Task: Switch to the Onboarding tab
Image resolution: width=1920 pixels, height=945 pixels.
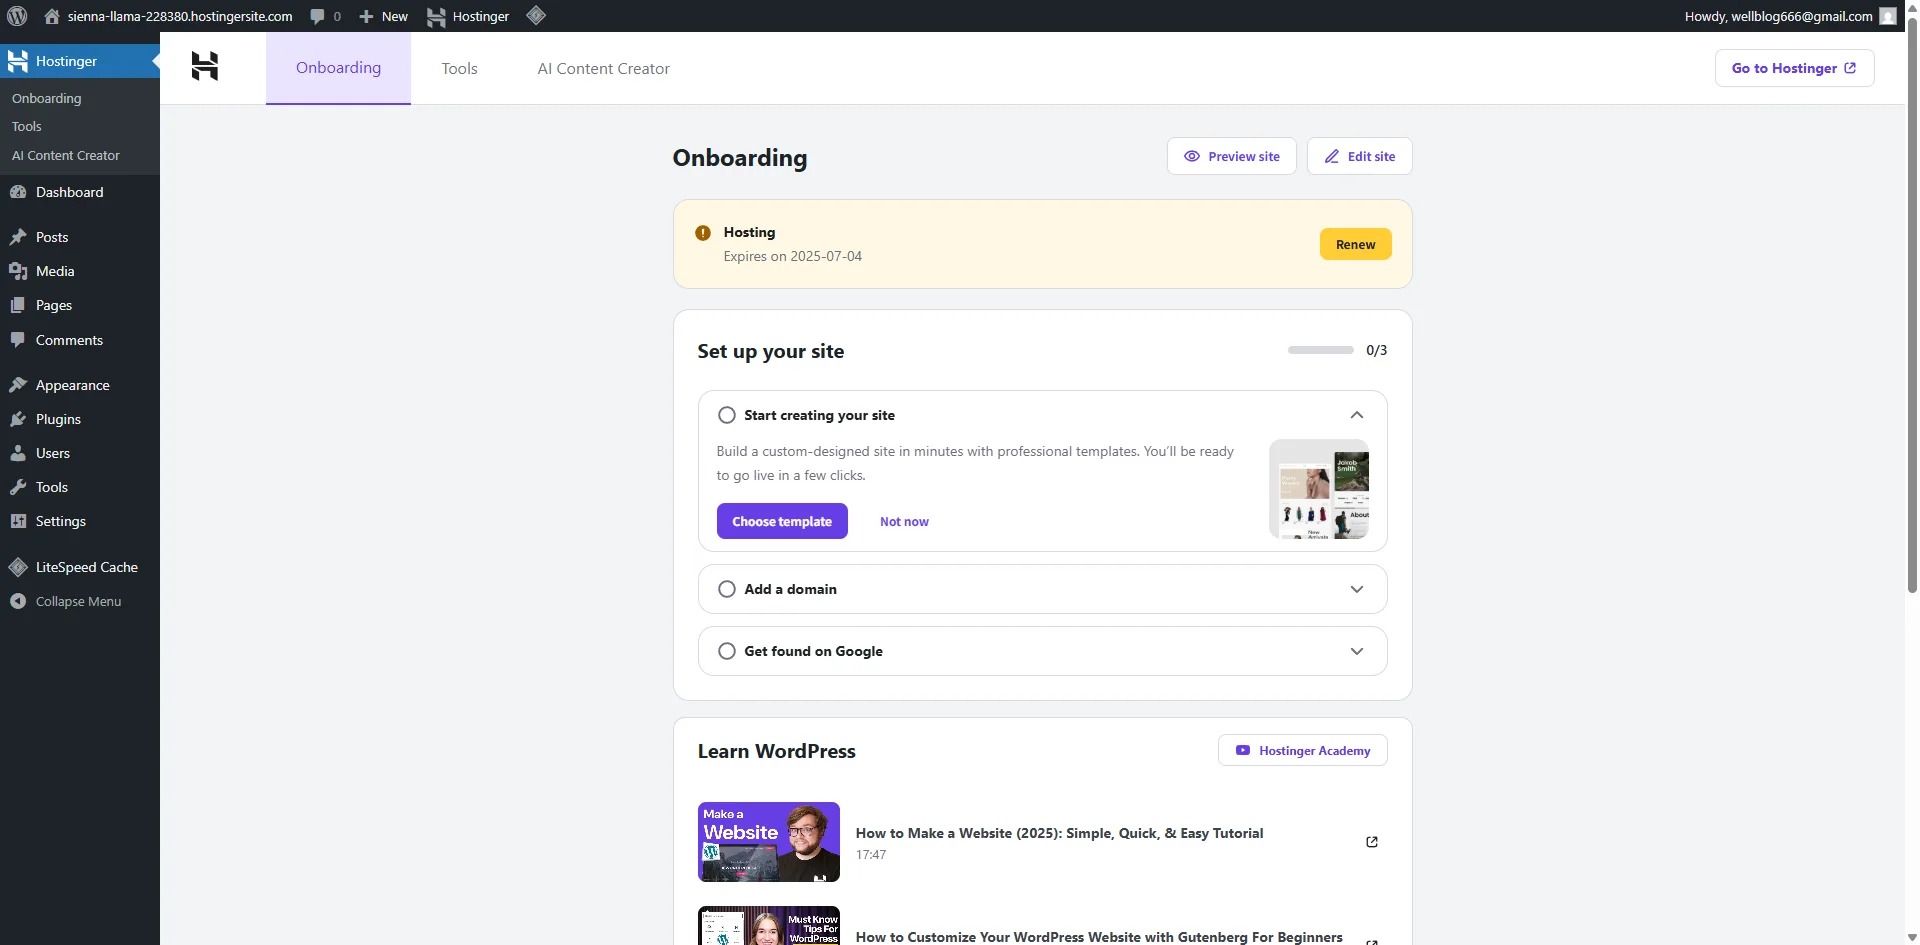Action: pos(338,68)
